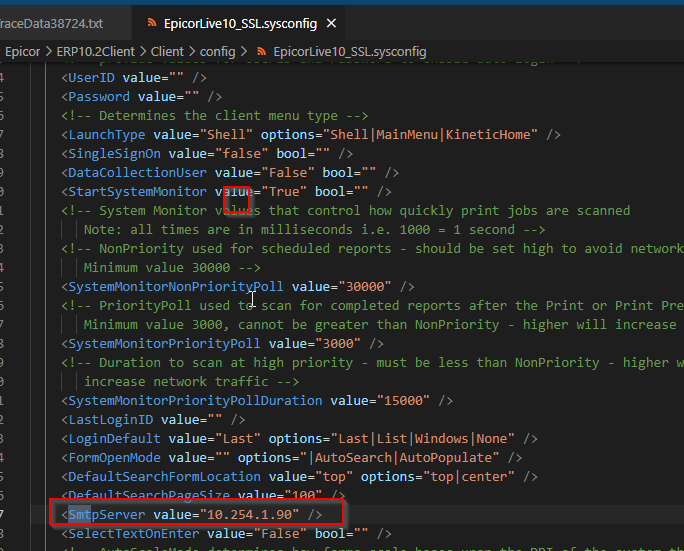This screenshot has width=684, height=551.
Task: Expand breadcrumb chevron after Epicor
Action: pyautogui.click(x=48, y=51)
